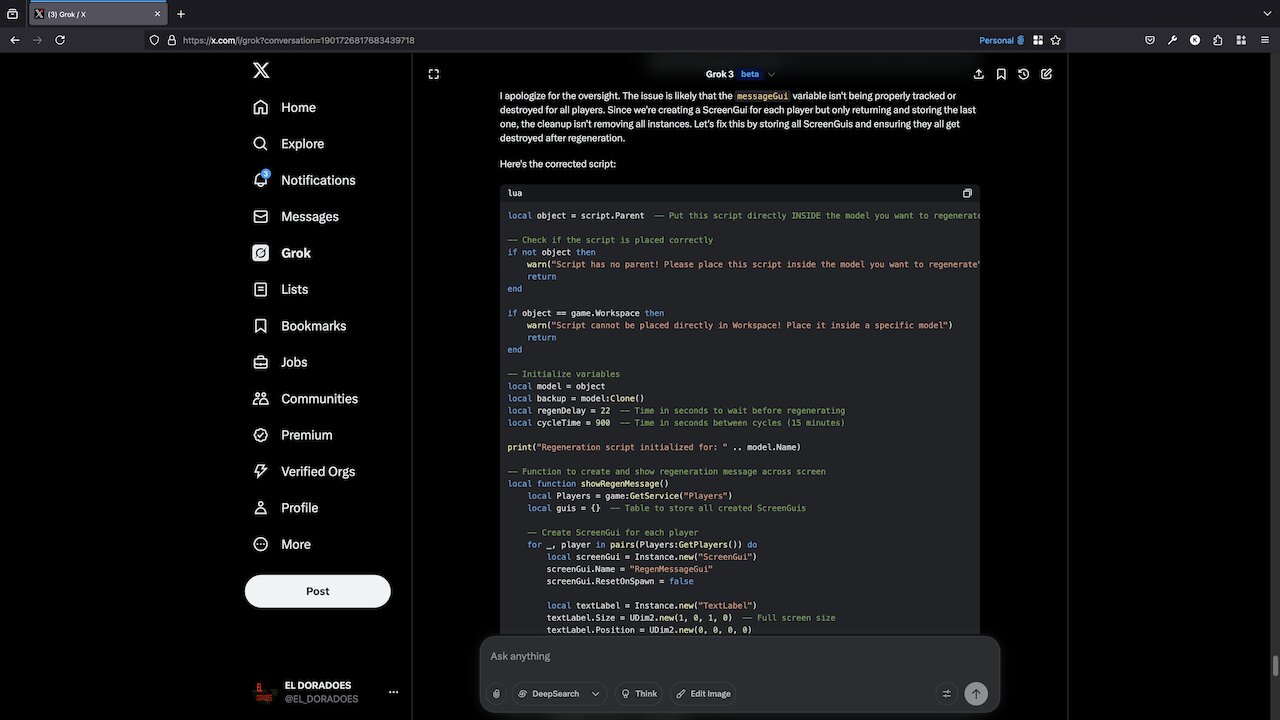Open the Grok 3 model selector dropdown
The image size is (1280, 720).
pos(740,74)
